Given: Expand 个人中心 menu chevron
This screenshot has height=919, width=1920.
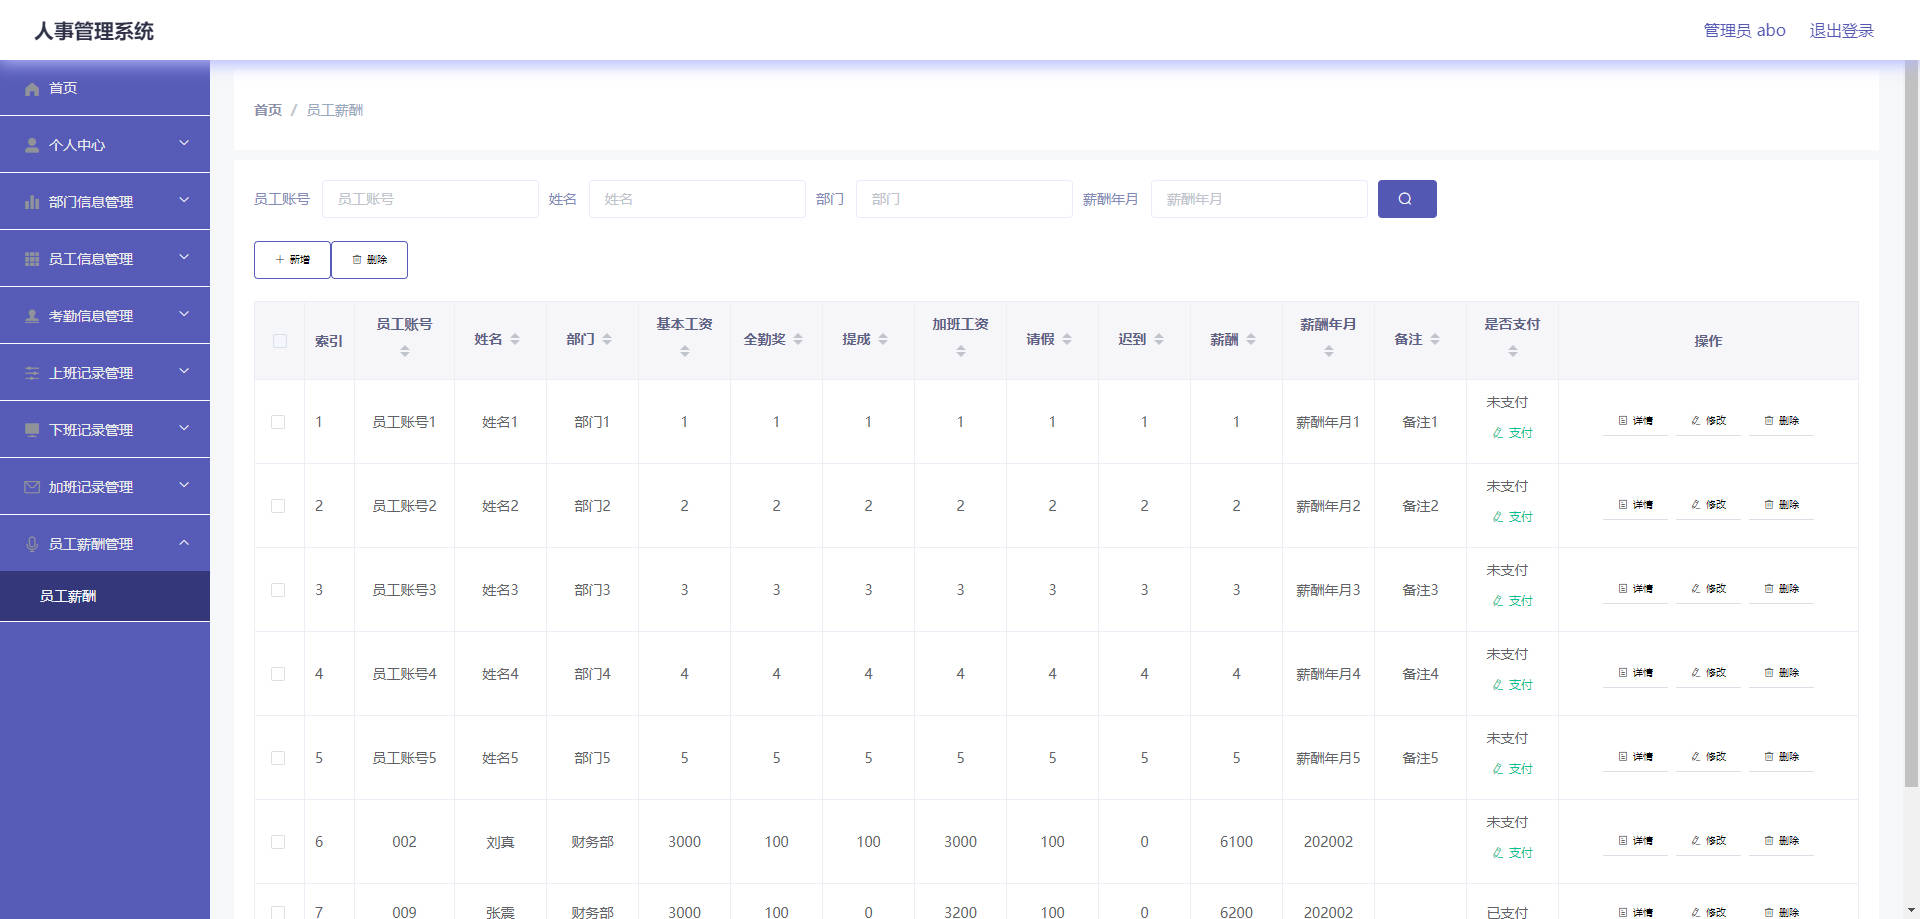Looking at the screenshot, I should point(184,143).
